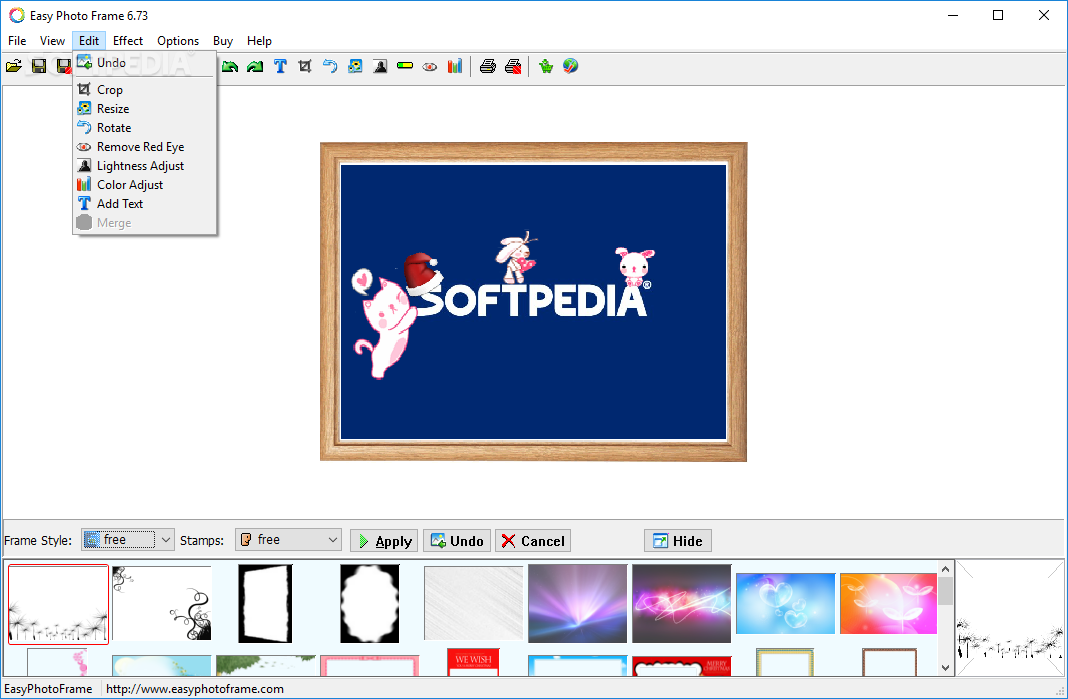Image resolution: width=1068 pixels, height=699 pixels.
Task: Click the Save floppy disk toolbar icon
Action: (39, 66)
